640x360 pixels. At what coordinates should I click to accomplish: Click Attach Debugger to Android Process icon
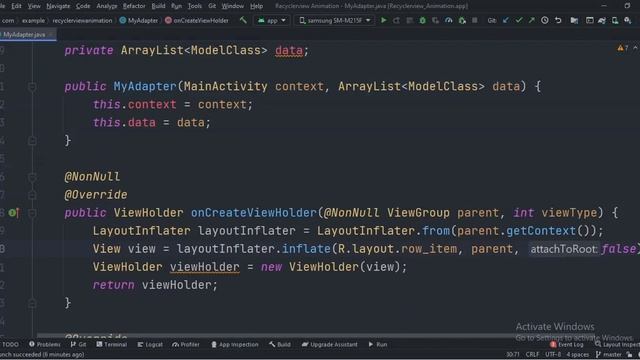click(462, 20)
